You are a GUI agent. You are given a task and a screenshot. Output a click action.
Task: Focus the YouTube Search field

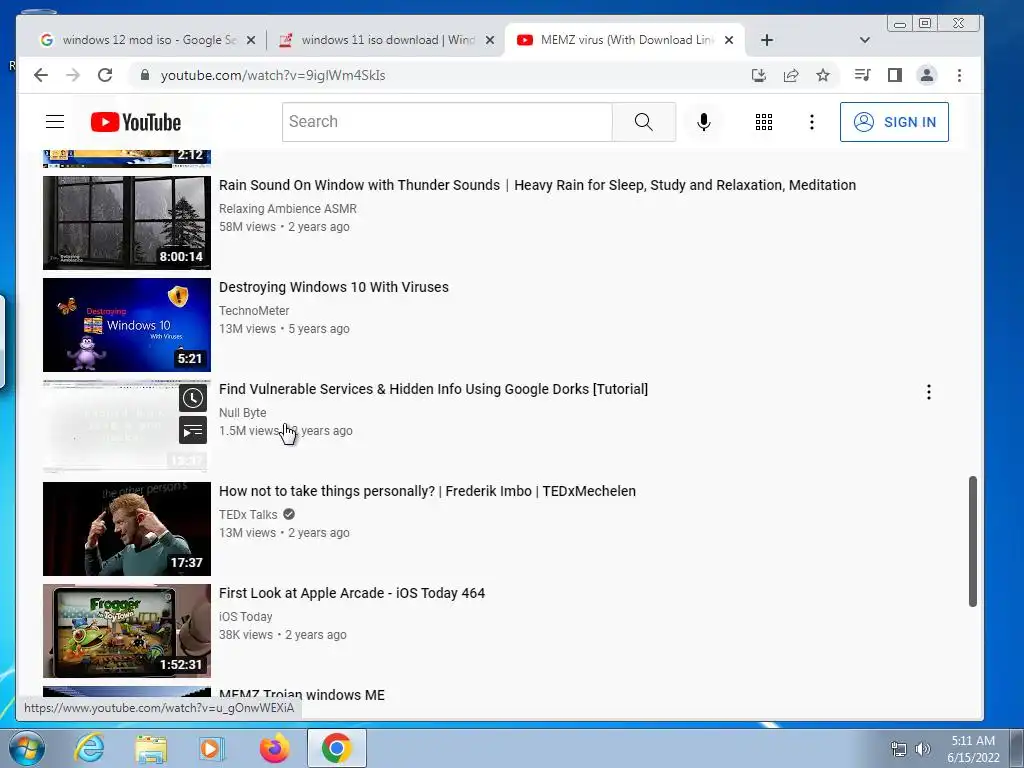coord(447,122)
